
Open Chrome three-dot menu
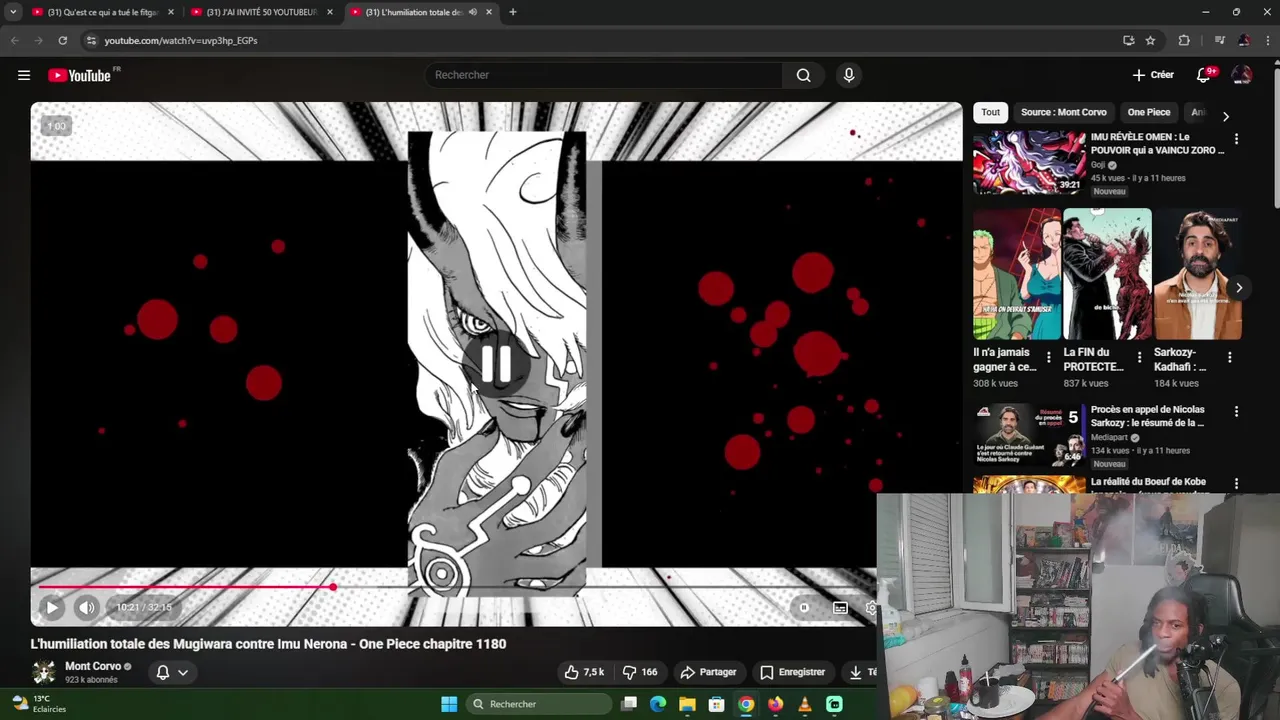1267,40
